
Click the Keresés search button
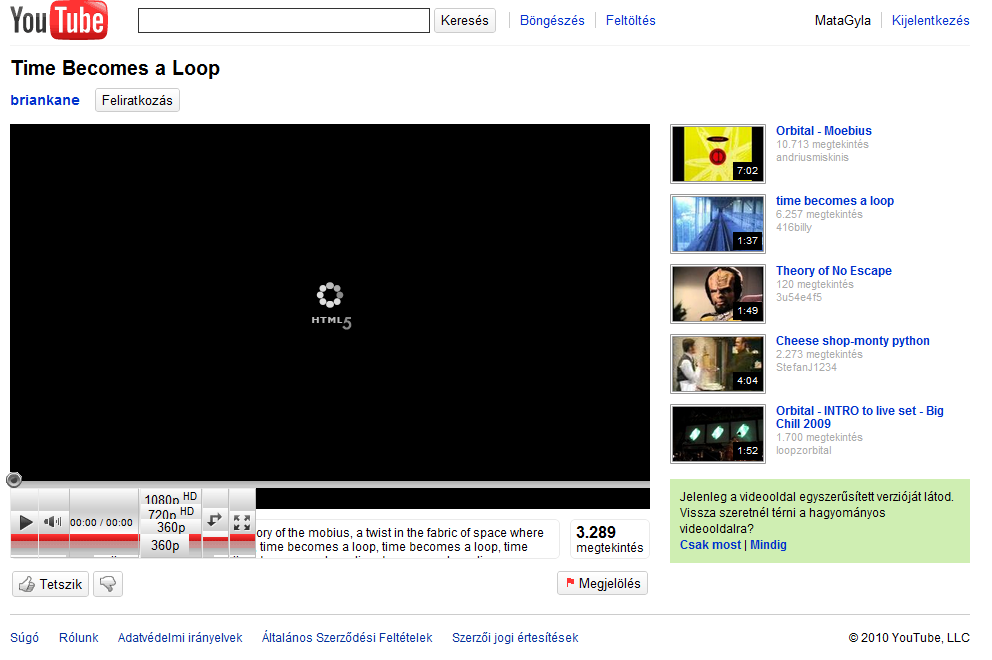click(464, 21)
